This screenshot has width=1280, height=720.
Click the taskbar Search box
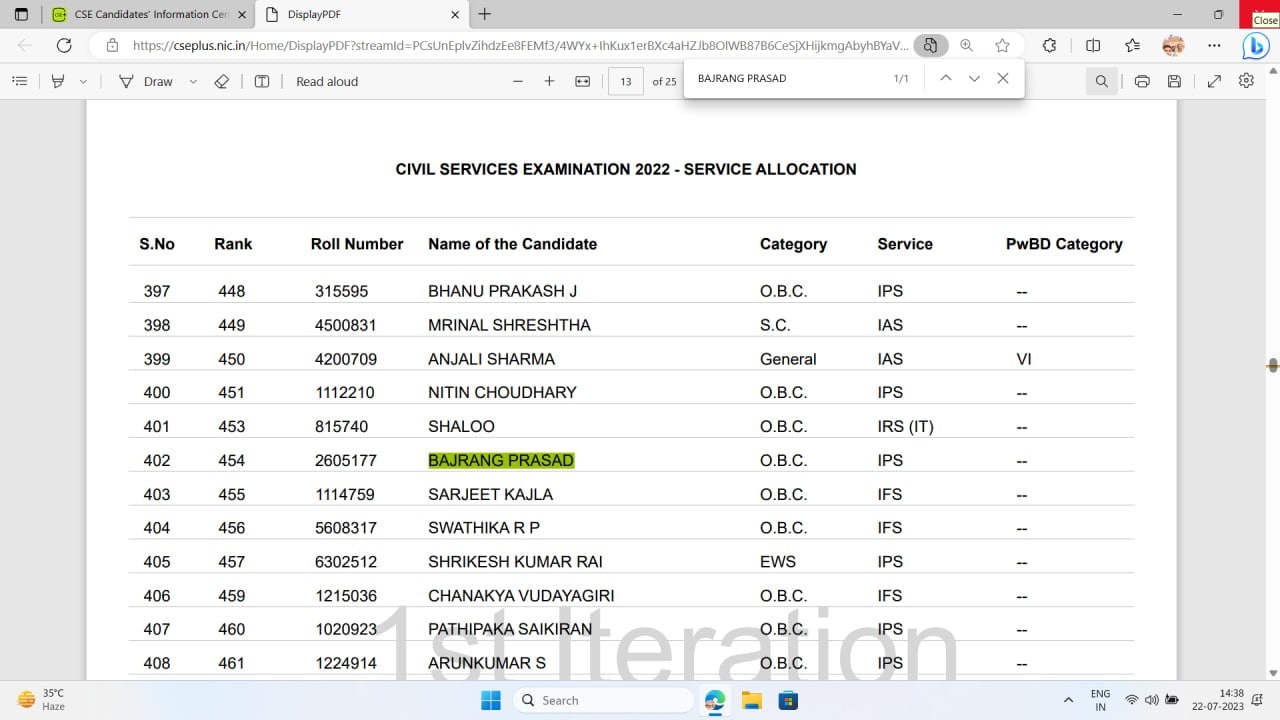tap(602, 700)
